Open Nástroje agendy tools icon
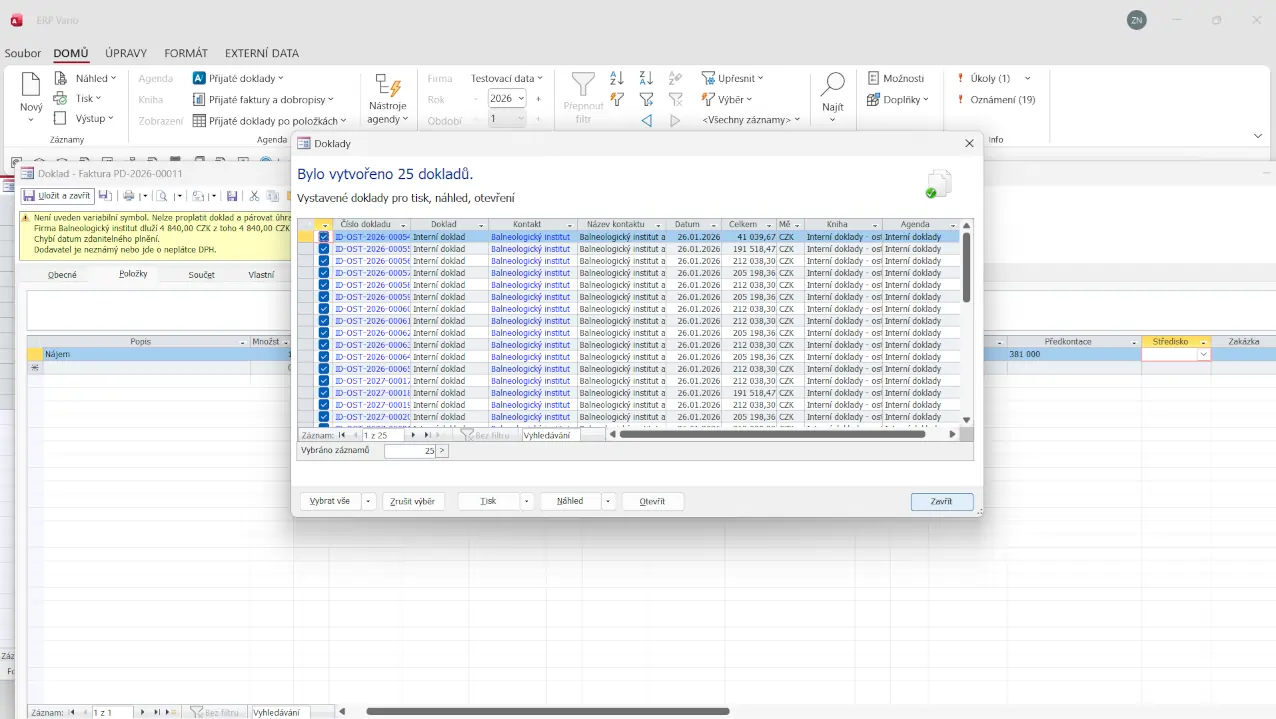Screen dimensions: 1276x719 tap(387, 86)
